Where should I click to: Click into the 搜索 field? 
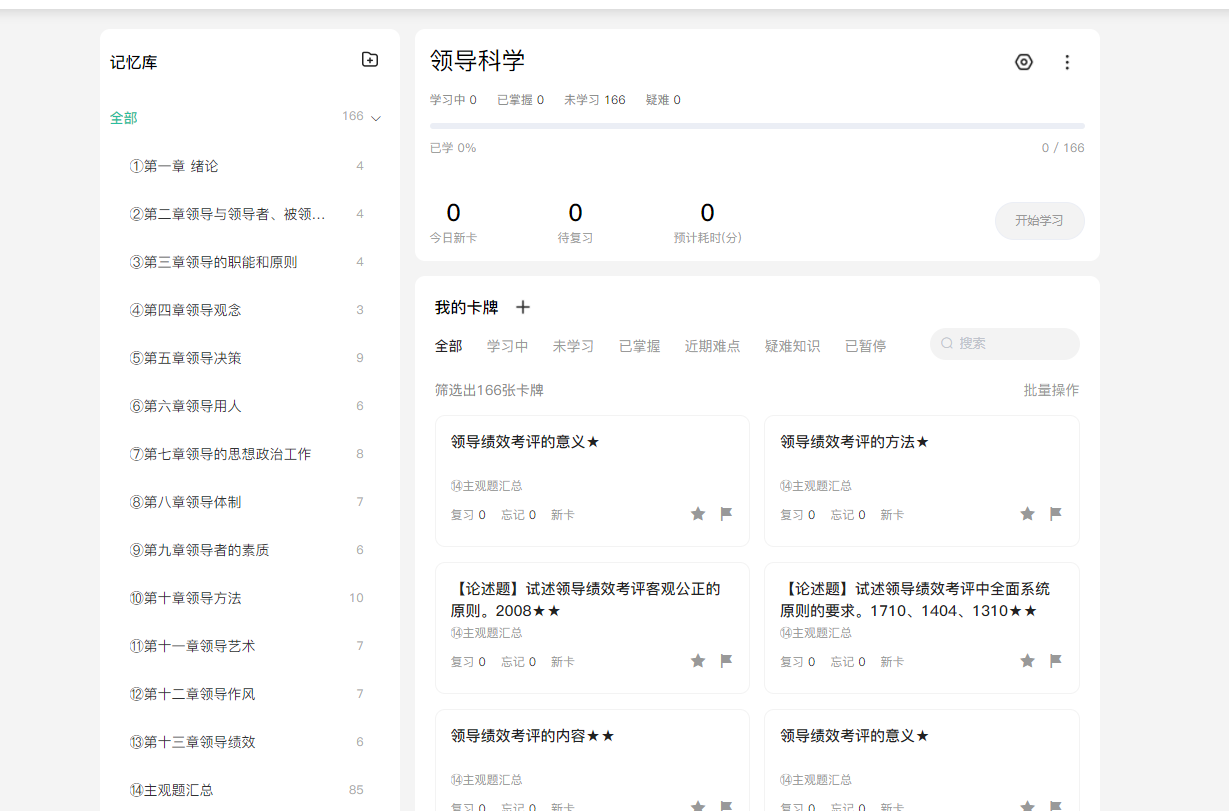[x=1004, y=343]
